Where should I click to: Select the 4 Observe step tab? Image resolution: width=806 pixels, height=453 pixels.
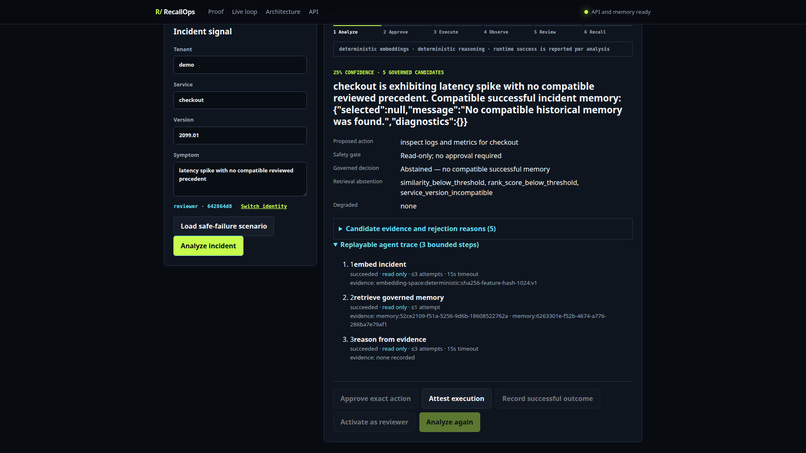click(508, 31)
